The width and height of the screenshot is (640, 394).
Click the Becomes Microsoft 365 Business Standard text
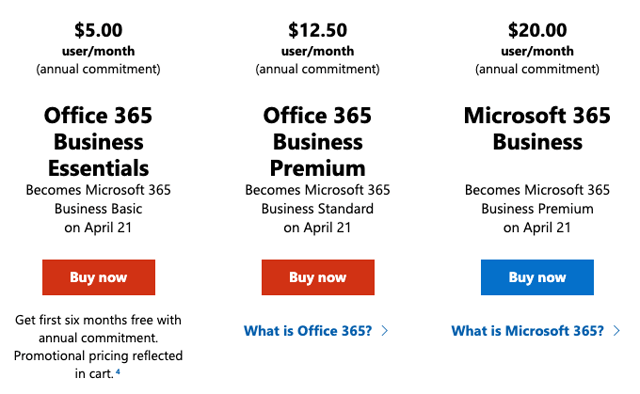click(x=318, y=209)
